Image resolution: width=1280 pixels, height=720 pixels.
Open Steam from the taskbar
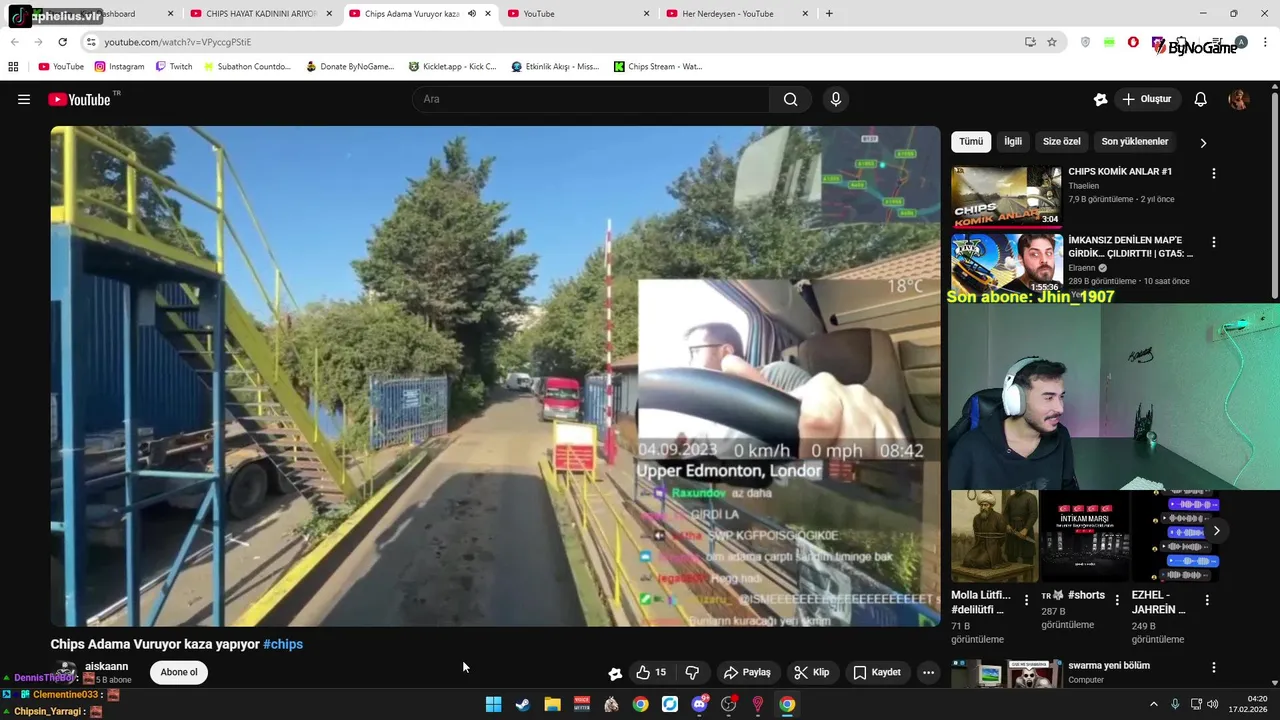click(x=522, y=704)
